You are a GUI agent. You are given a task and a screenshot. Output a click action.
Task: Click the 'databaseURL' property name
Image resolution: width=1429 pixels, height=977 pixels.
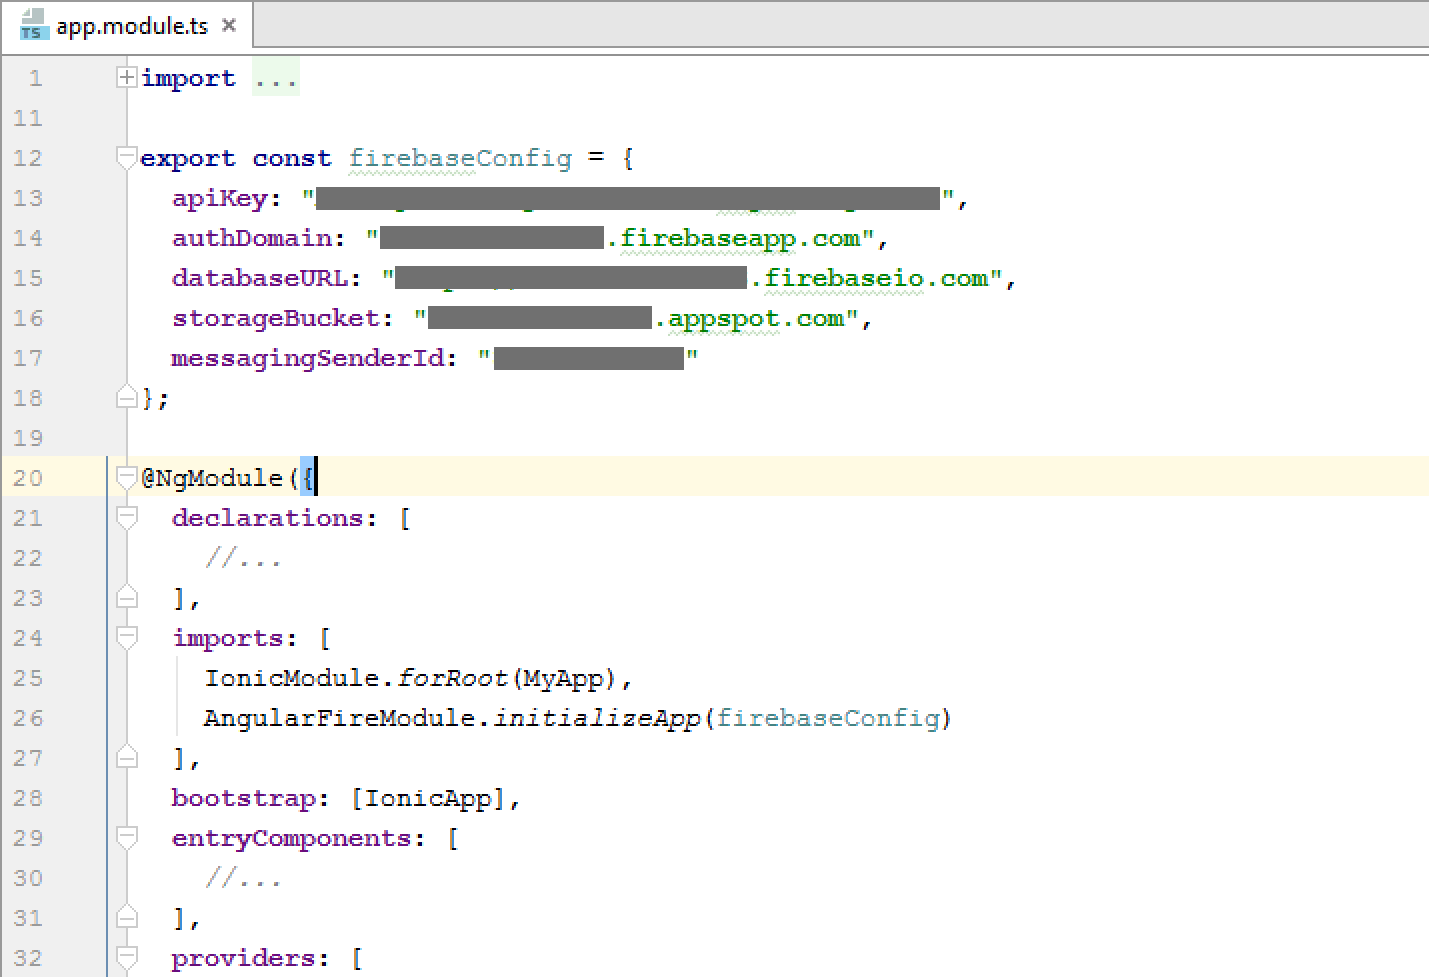coord(260,278)
